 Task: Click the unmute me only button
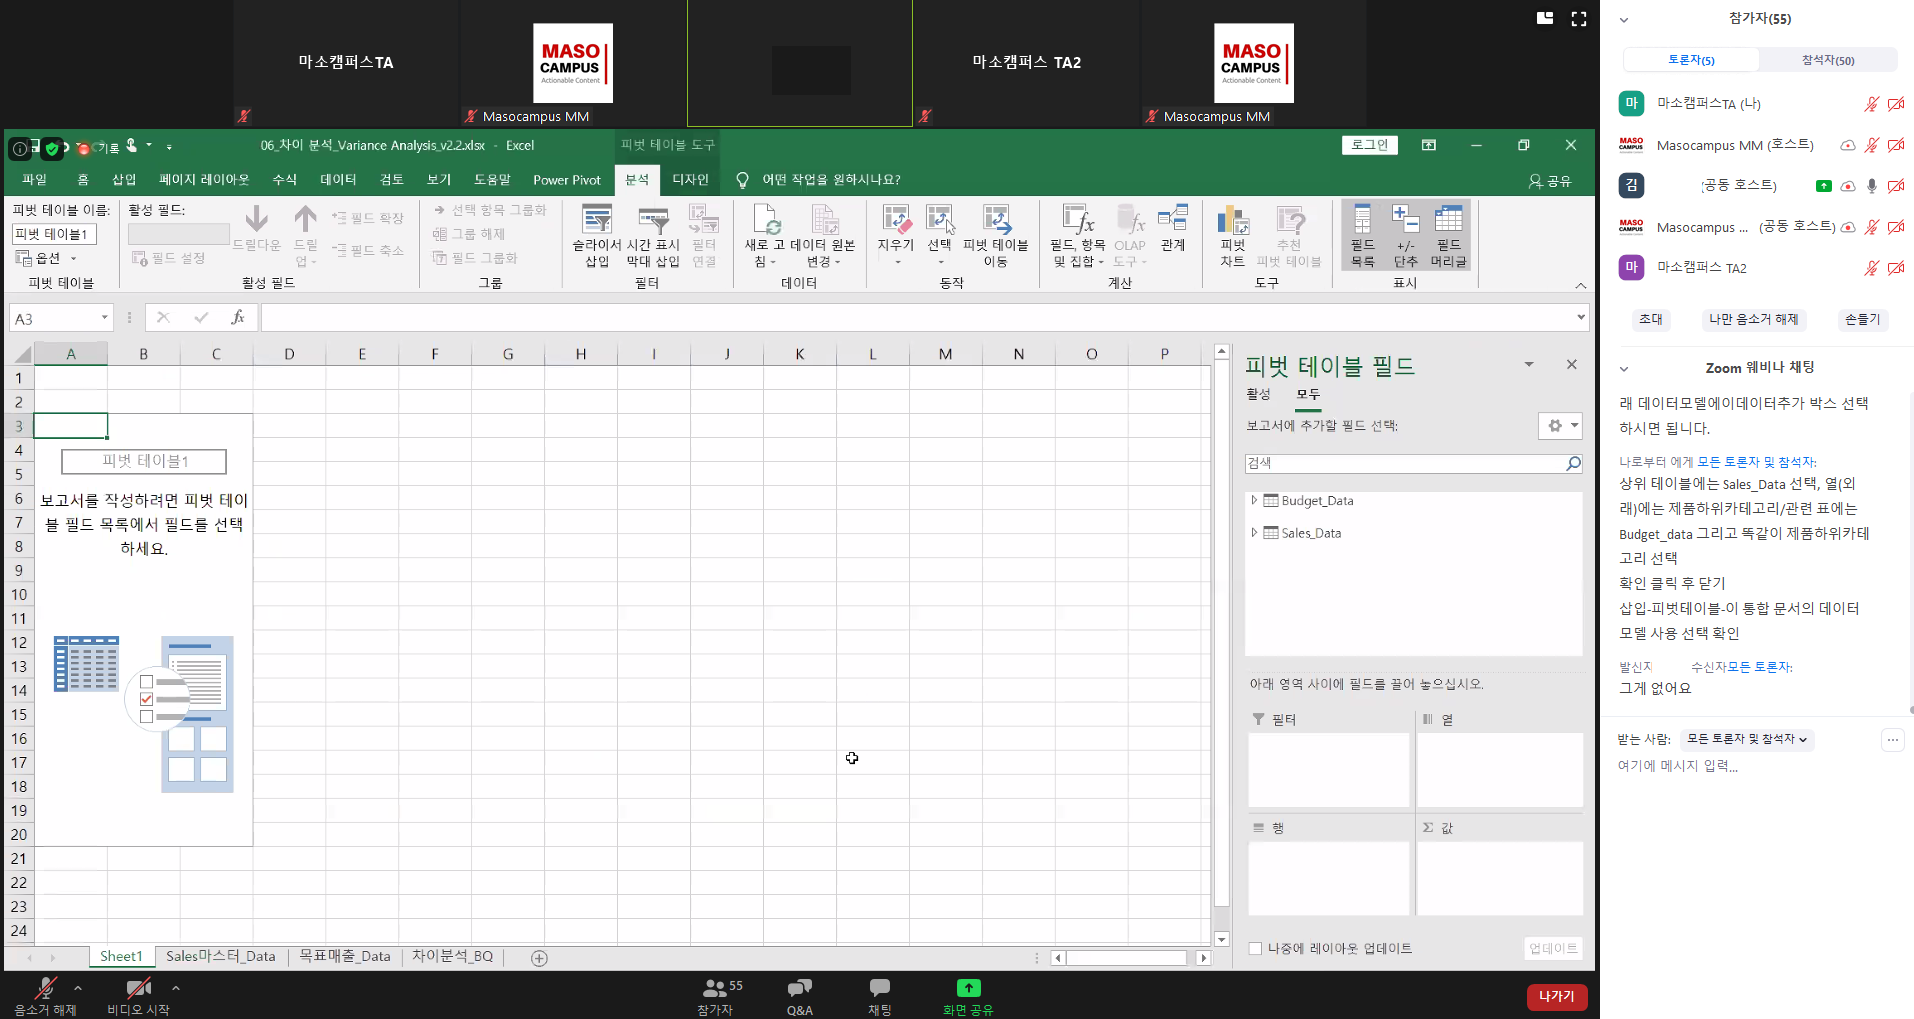tap(1753, 319)
